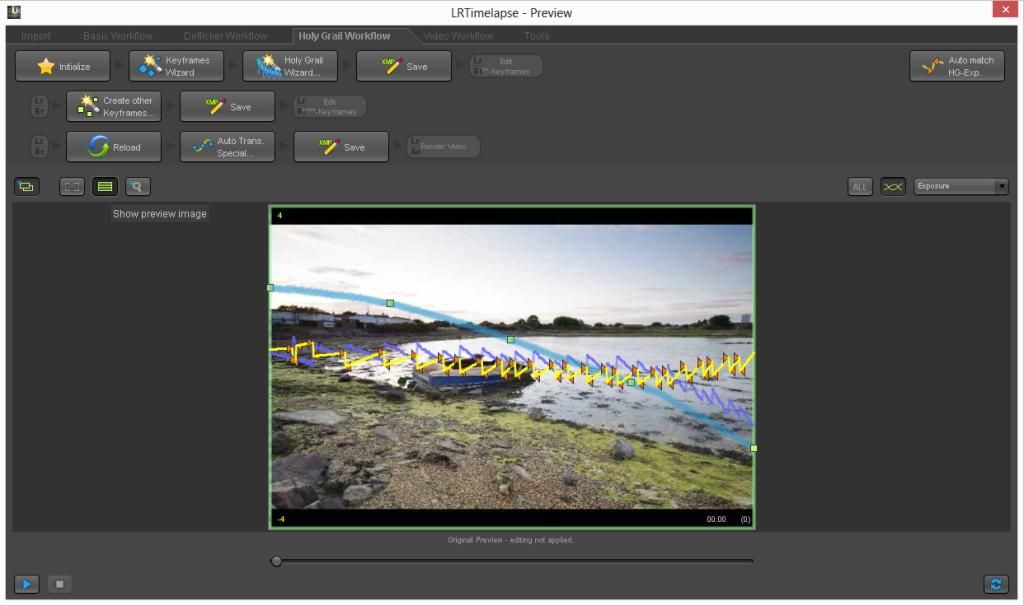This screenshot has width=1024, height=606.
Task: Click the preview timeline slider track
Action: pyautogui.click(x=513, y=561)
